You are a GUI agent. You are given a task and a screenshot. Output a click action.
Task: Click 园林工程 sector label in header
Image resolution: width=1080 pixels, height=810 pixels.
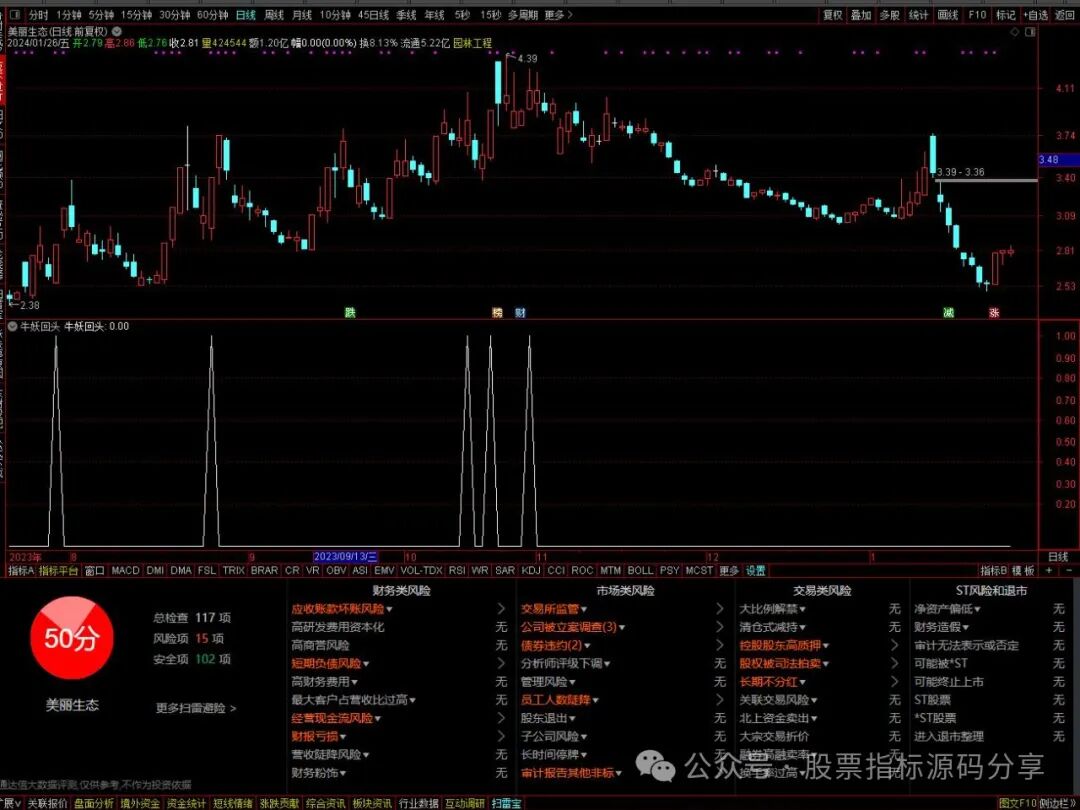(472, 43)
